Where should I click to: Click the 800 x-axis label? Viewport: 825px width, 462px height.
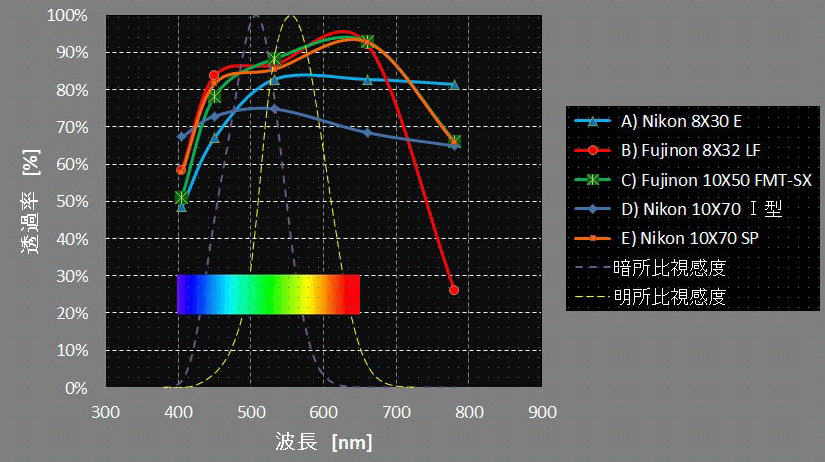469,412
